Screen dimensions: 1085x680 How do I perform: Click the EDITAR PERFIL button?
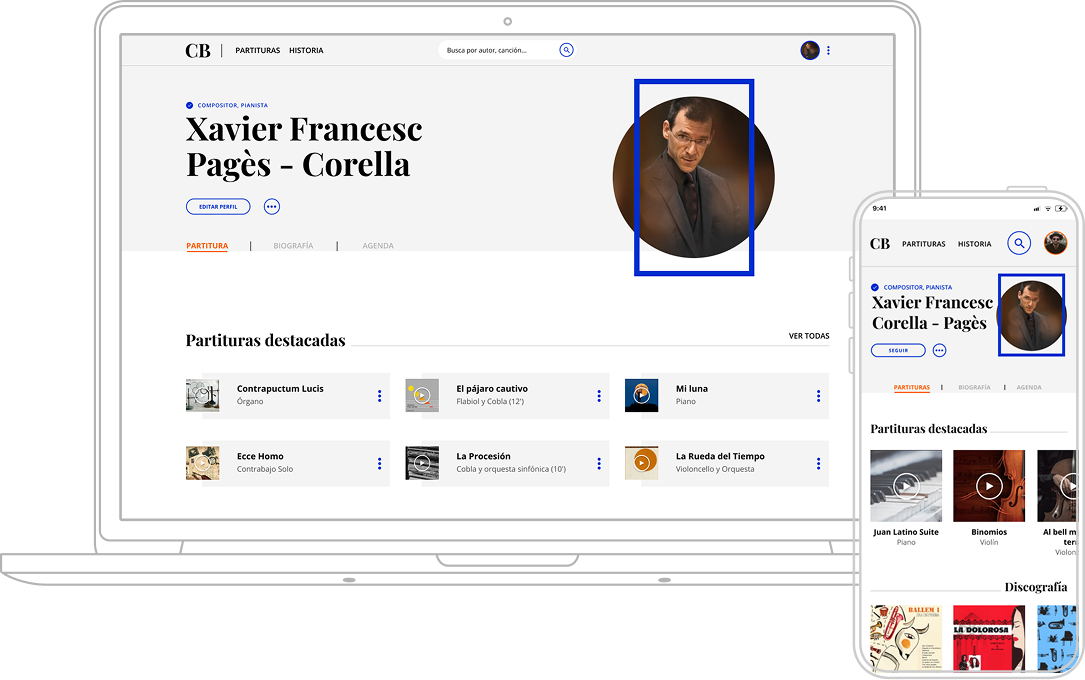218,206
